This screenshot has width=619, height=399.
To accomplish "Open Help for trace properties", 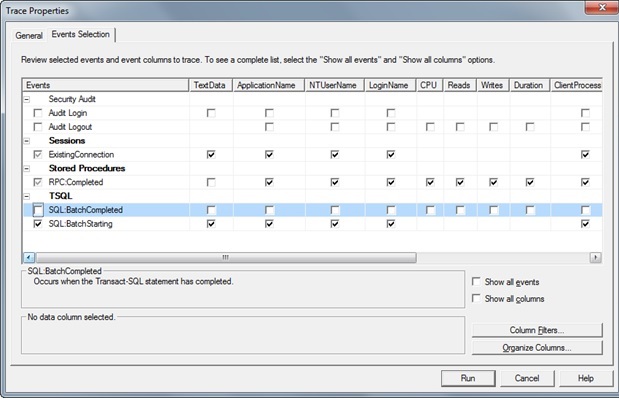I will point(586,378).
